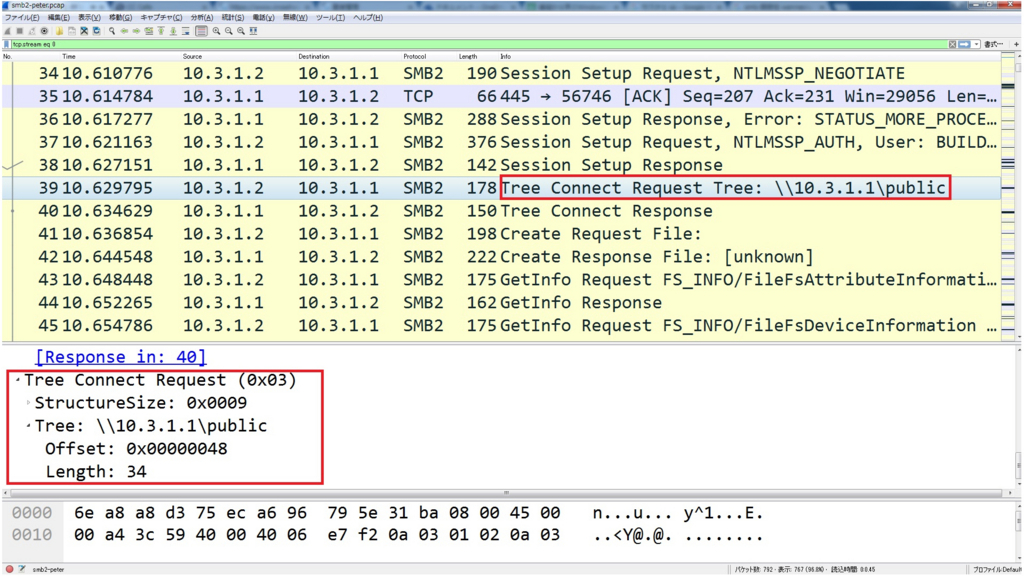Image resolution: width=1024 pixels, height=576 pixels.
Task: Collapse the Tree Connect Request (0x03) node
Action: coord(18,379)
